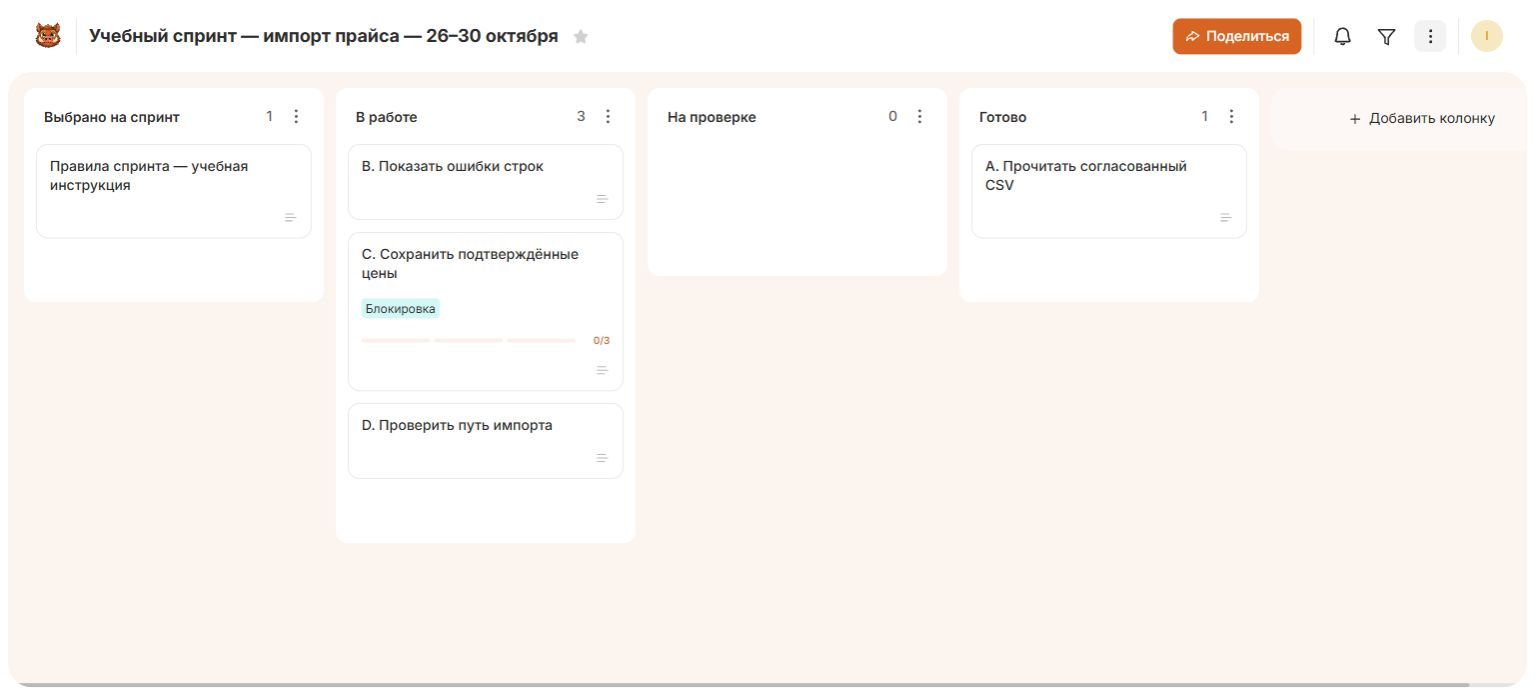Open the В работе column menu

point(608,117)
